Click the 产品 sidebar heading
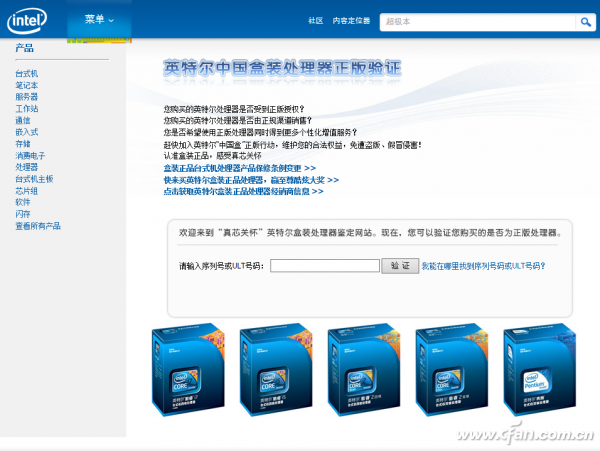 tap(24, 48)
